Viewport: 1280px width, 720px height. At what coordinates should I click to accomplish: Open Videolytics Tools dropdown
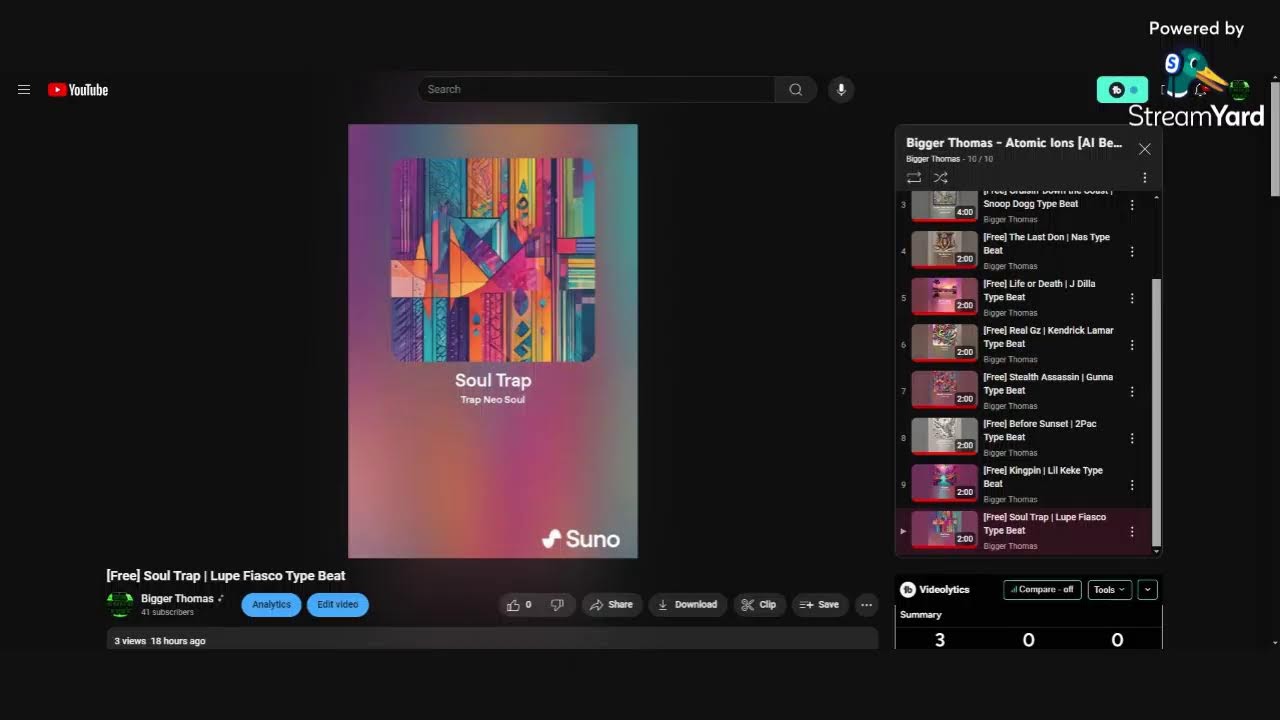[1109, 589]
